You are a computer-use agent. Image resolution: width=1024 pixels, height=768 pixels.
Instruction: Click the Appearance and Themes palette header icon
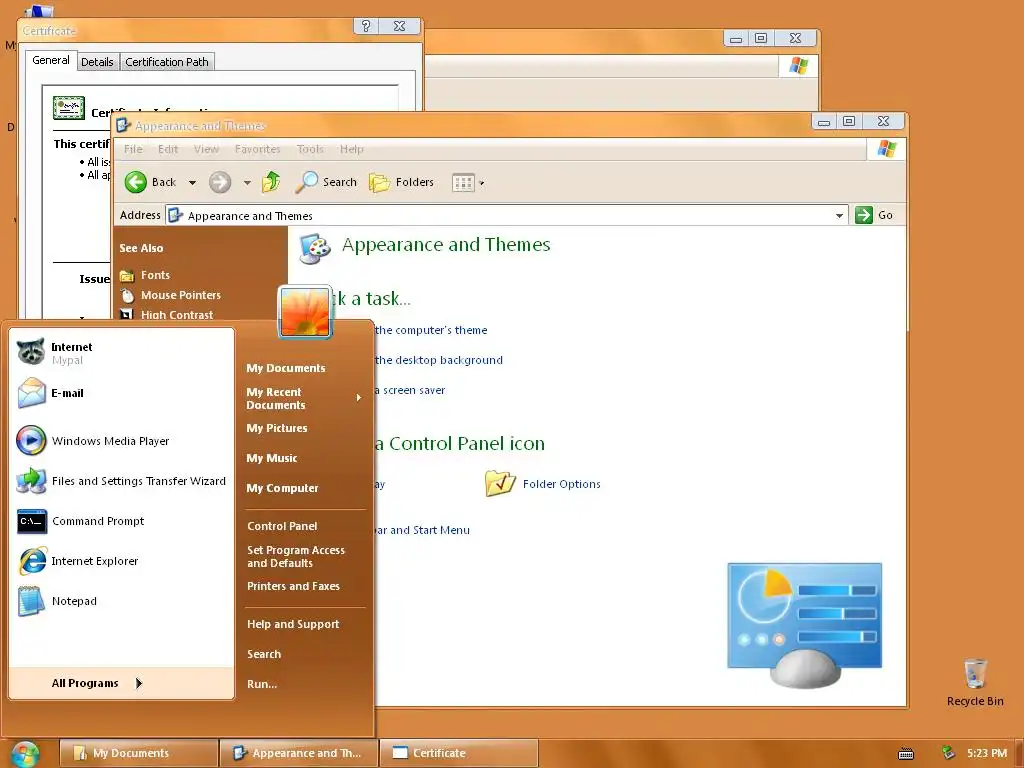click(x=315, y=249)
